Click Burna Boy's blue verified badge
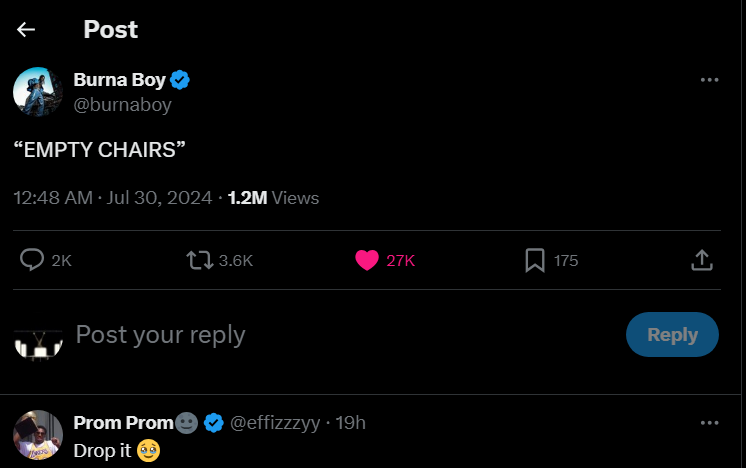 pos(180,80)
